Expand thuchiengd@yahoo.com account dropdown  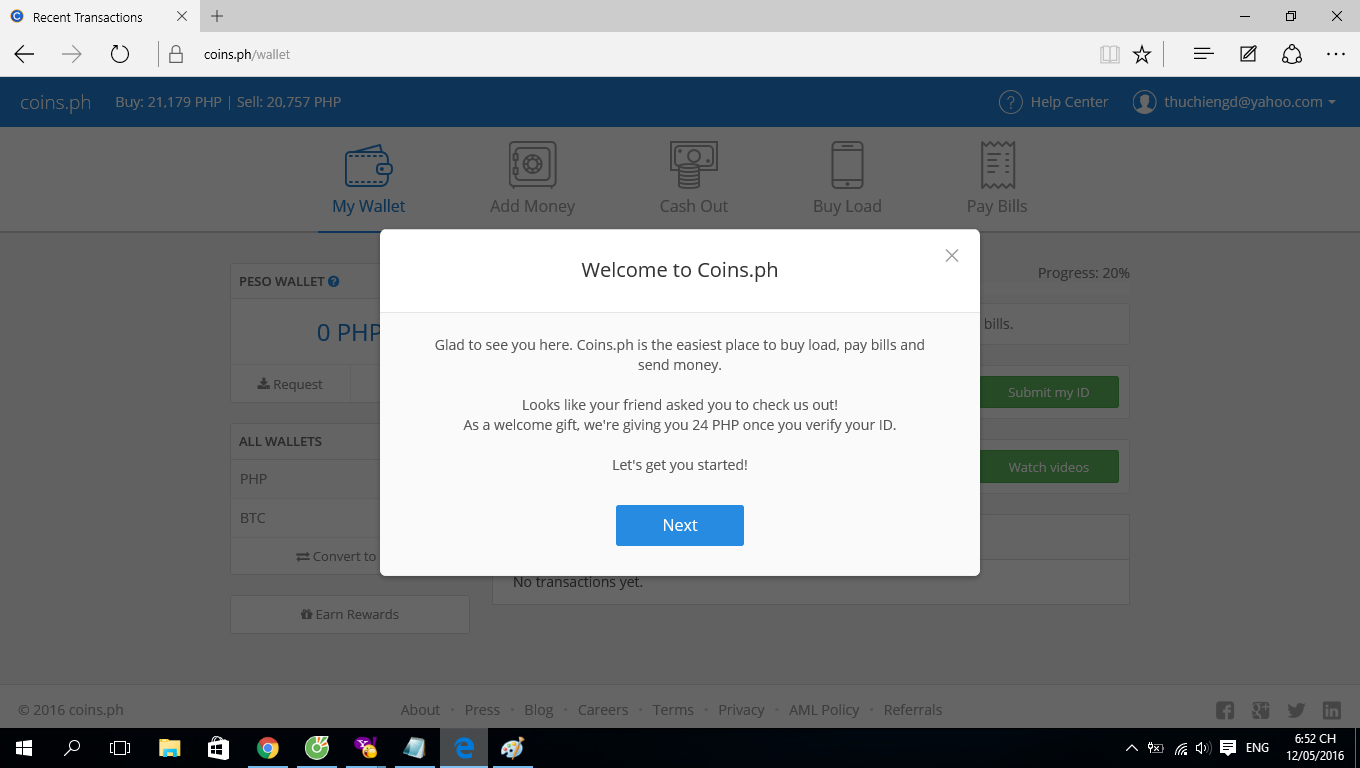point(1332,102)
